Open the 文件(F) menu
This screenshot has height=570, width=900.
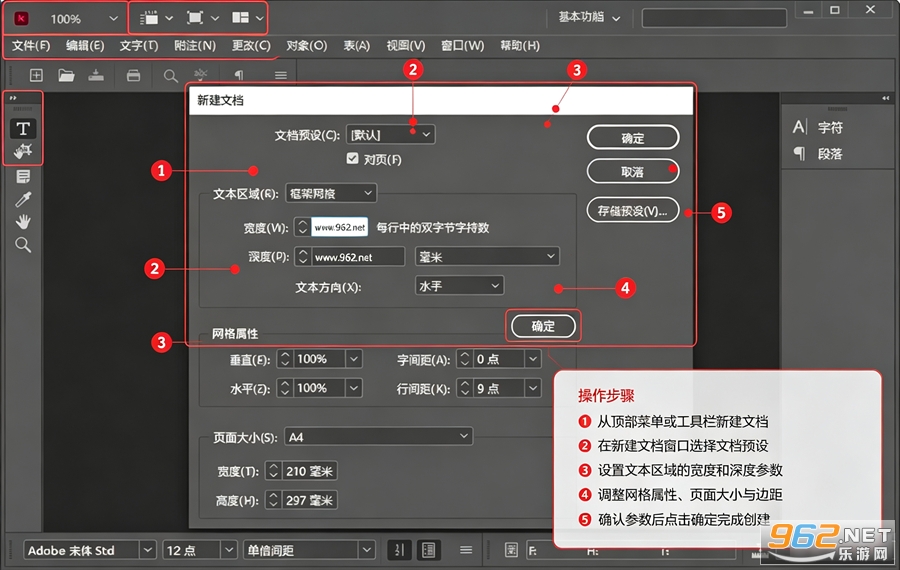[31, 45]
